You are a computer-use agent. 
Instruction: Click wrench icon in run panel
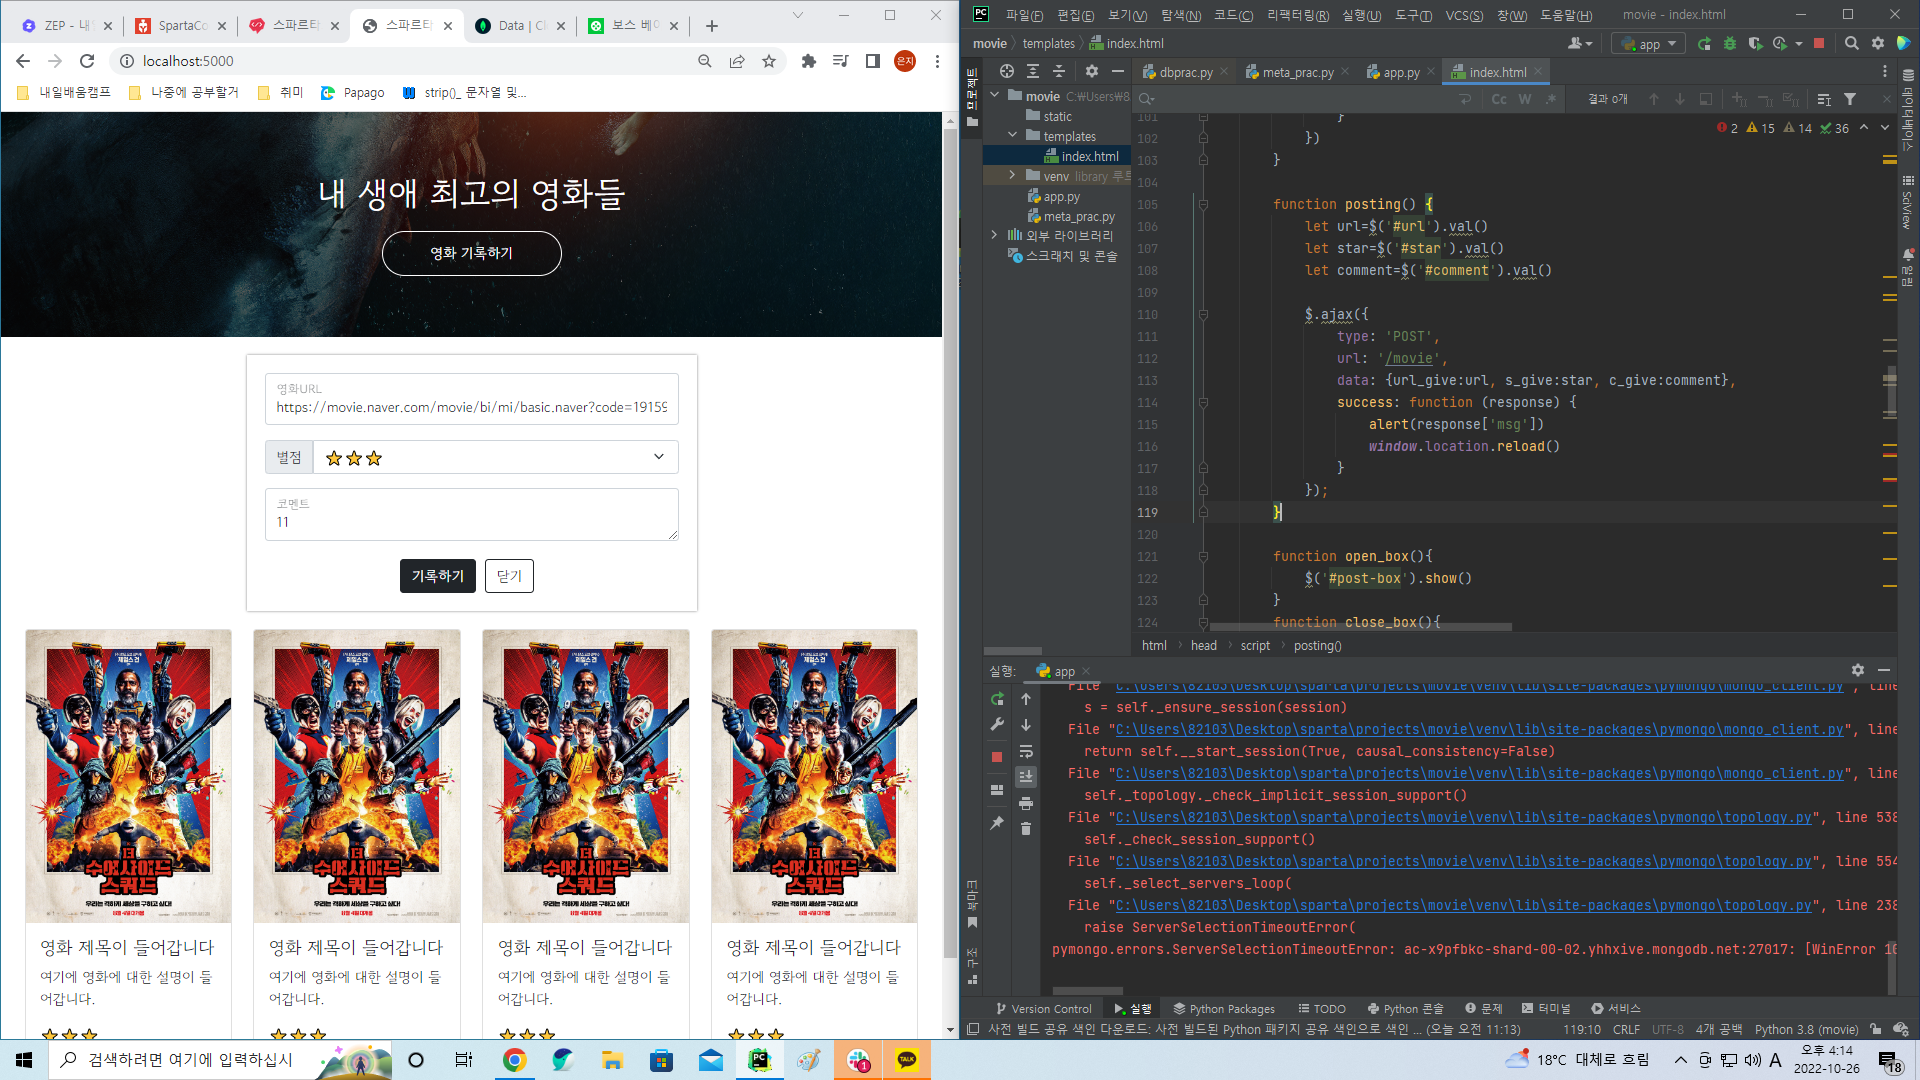[x=997, y=725]
